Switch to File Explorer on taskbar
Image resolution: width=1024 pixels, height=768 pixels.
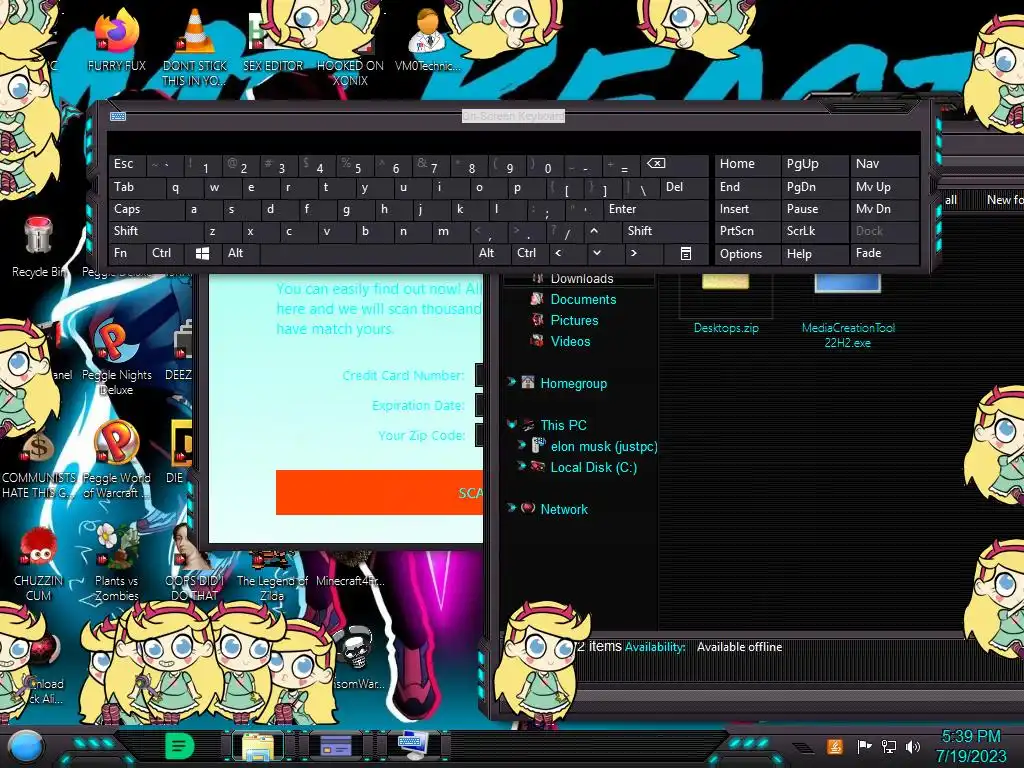[x=258, y=746]
